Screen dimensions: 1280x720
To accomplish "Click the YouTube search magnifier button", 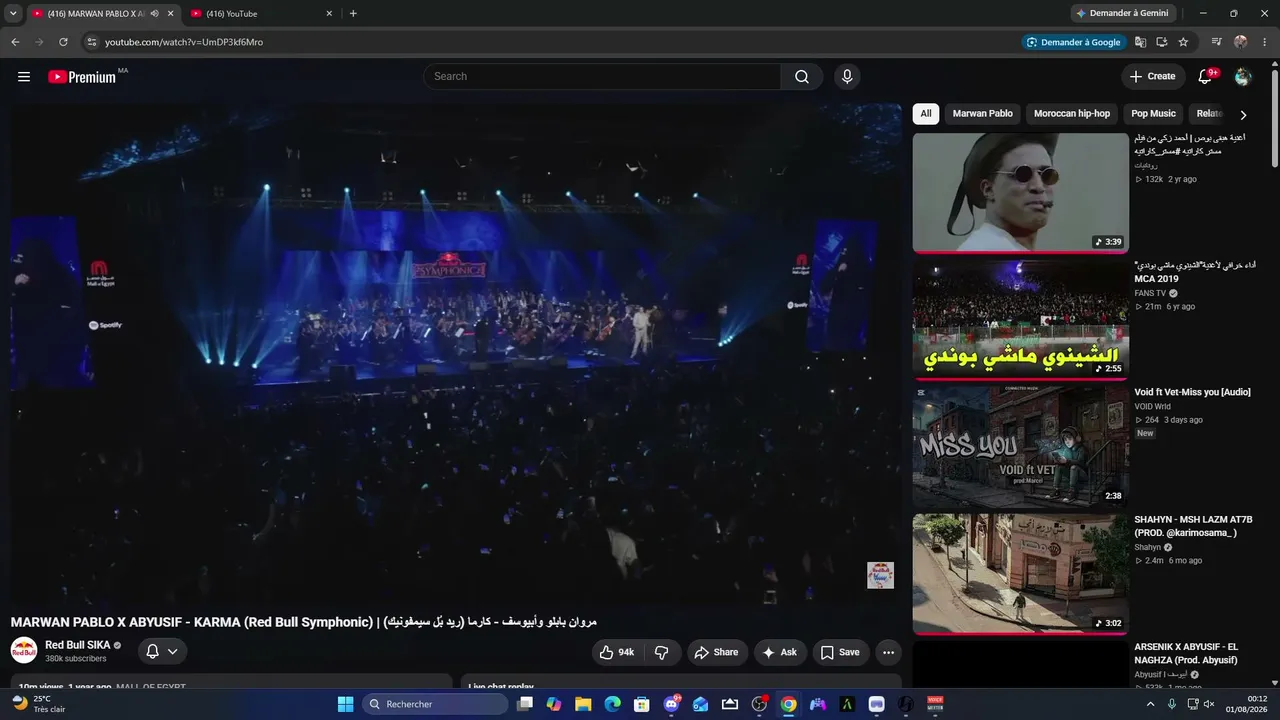I will tap(802, 77).
